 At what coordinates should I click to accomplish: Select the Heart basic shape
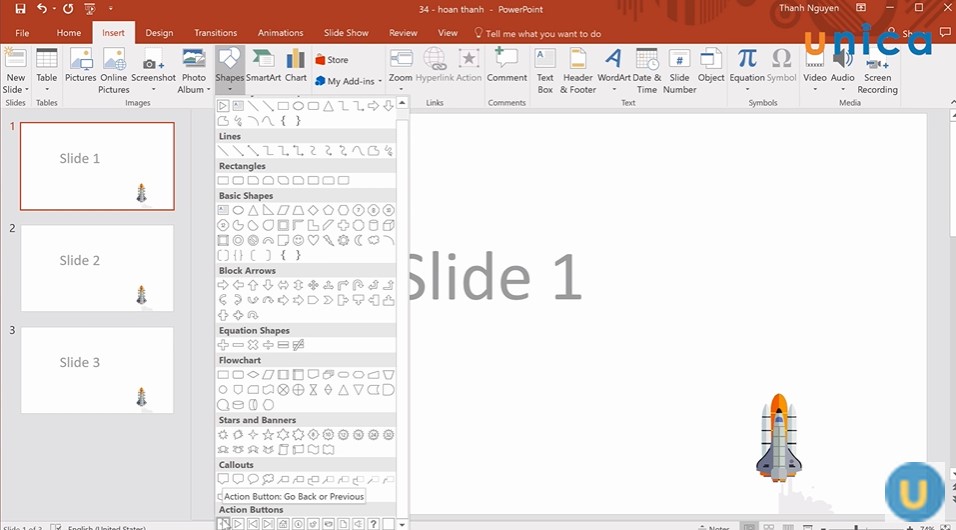(313, 240)
